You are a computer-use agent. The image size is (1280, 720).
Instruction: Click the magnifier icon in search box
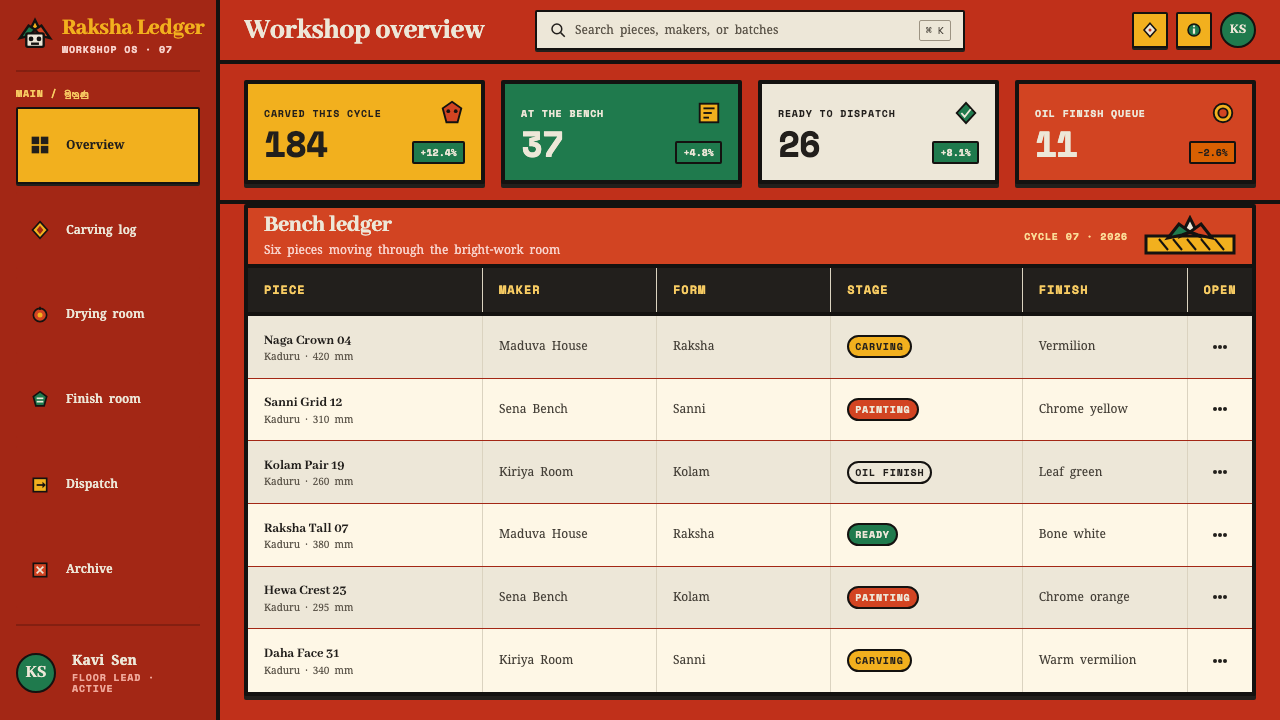coord(558,30)
